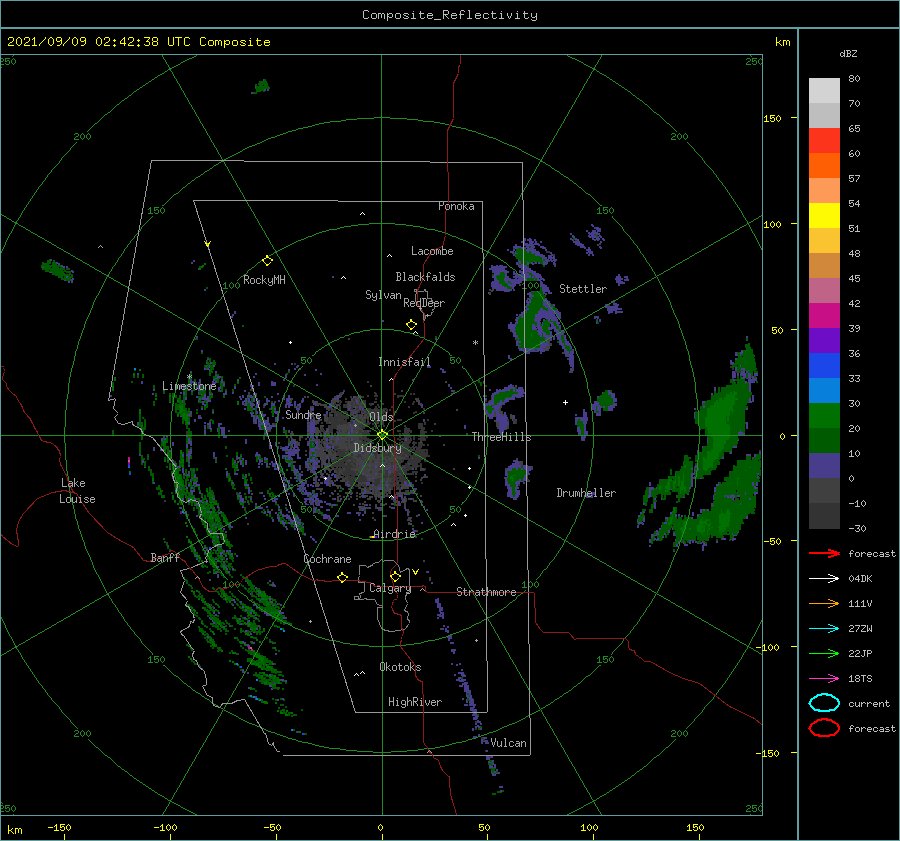
Task: Click the yellow diamond marker near RedDeer
Action: coord(412,324)
